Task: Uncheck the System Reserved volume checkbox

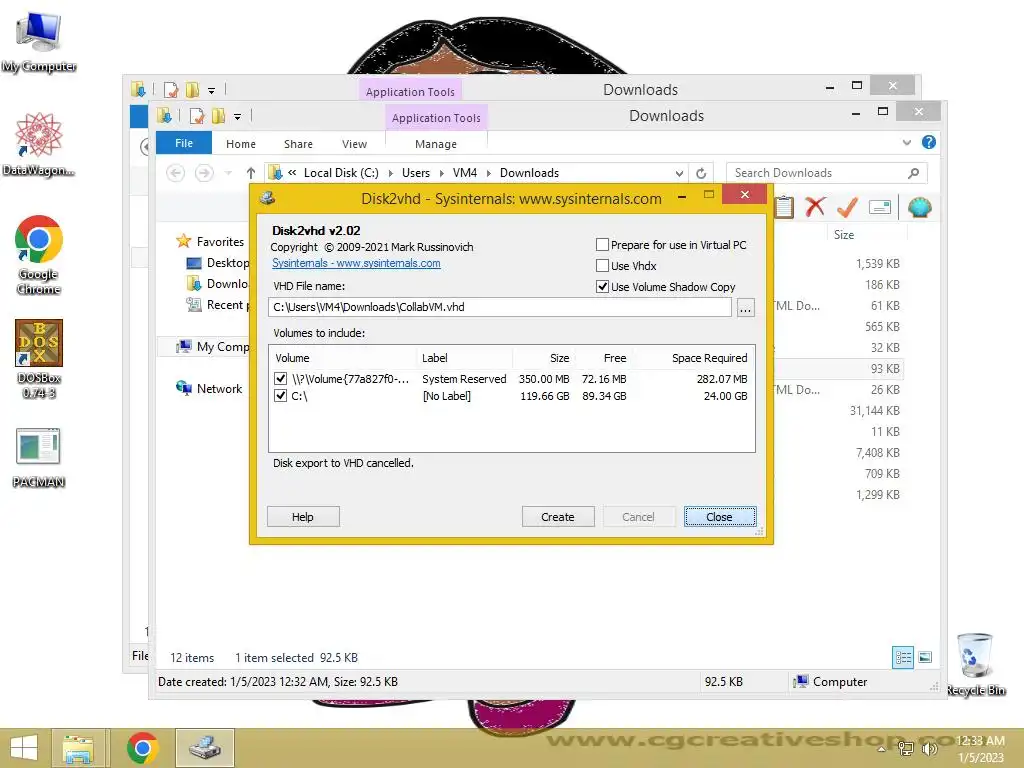Action: (281, 379)
